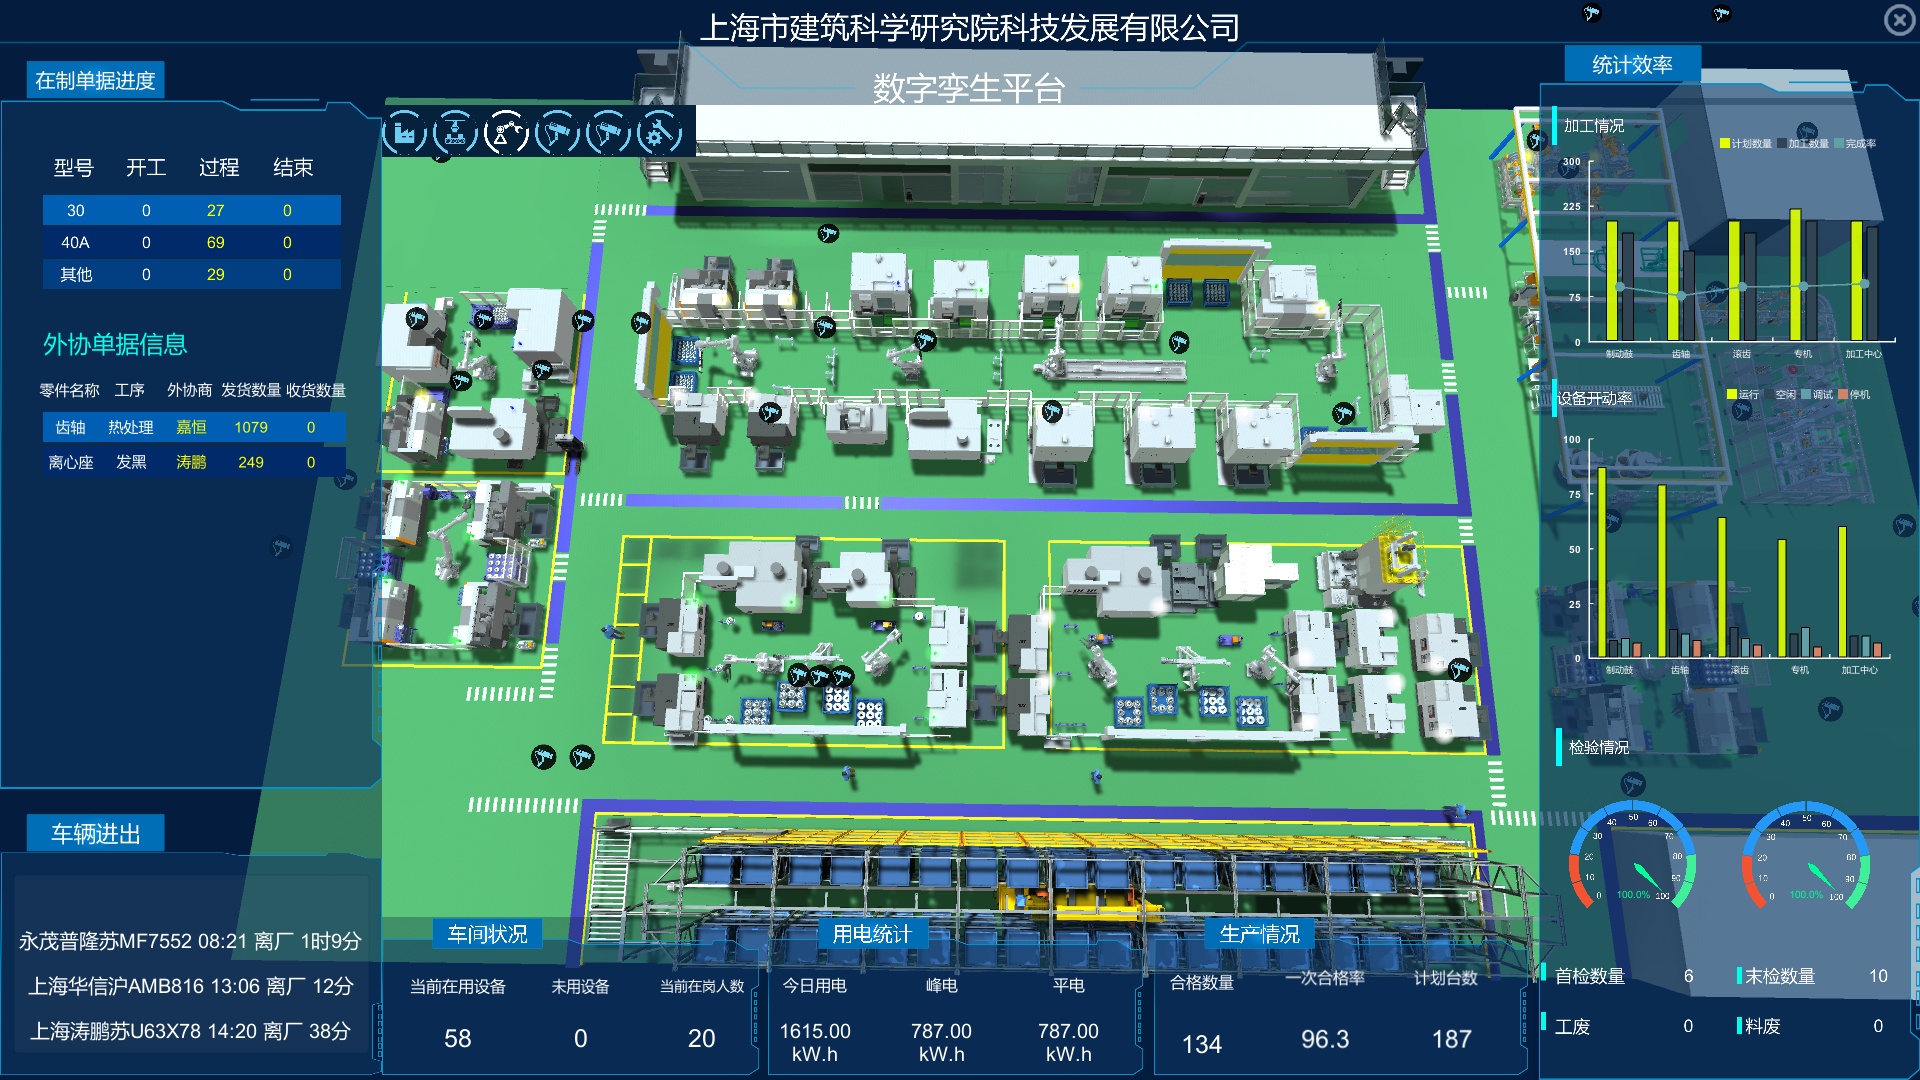Toggle 停机 legend in 设备开动率 chart
Viewport: 1920px width, 1080px height.
pyautogui.click(x=1854, y=395)
